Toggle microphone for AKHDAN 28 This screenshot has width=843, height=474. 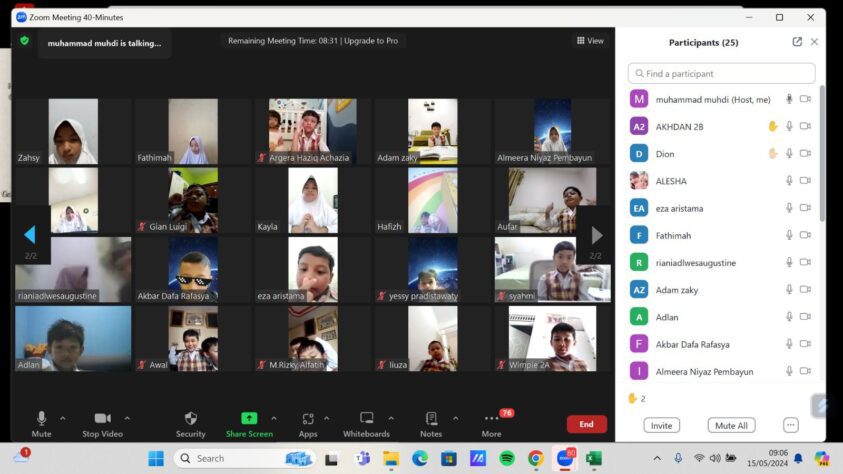pos(789,126)
